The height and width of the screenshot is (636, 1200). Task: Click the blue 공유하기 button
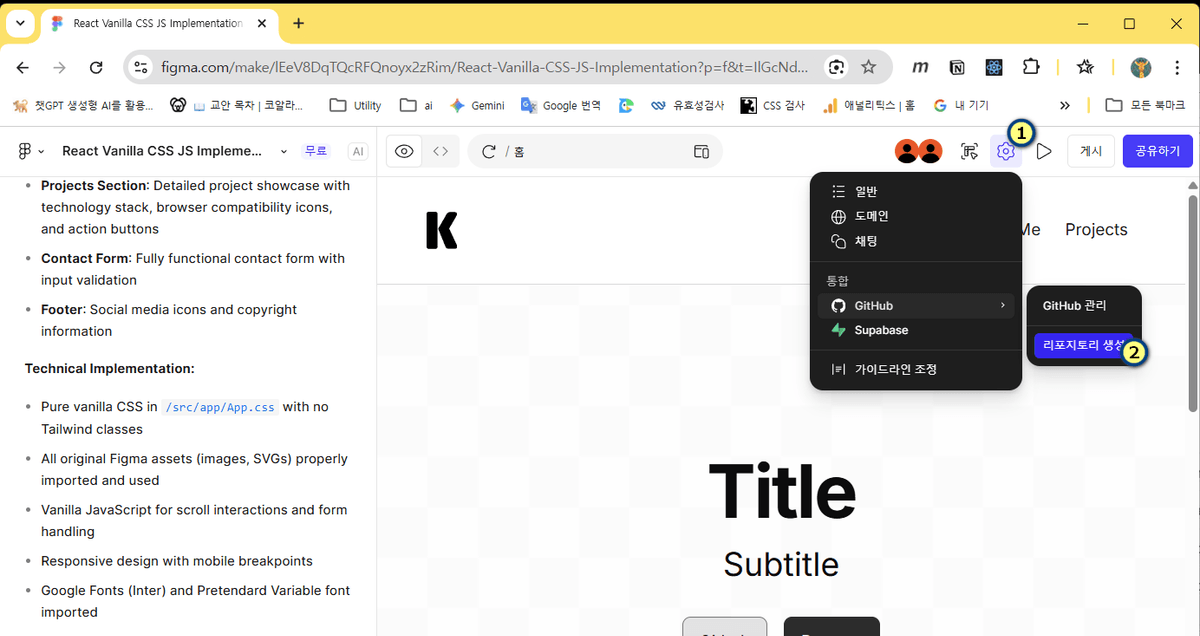click(x=1157, y=151)
